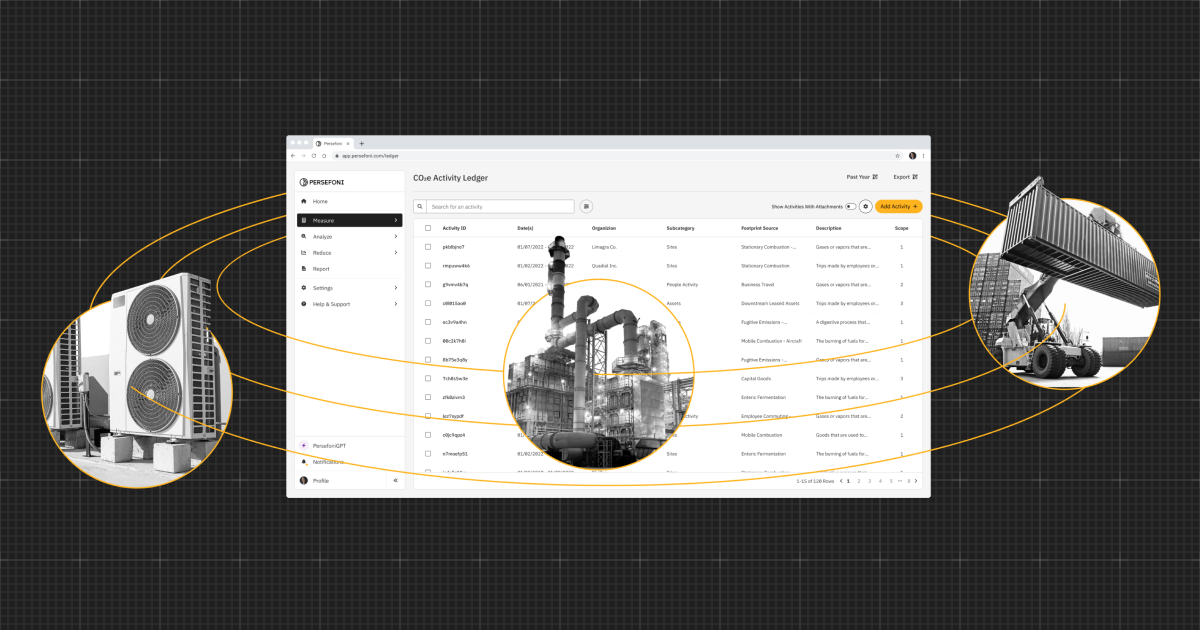Click the Add Activity button
The image size is (1200, 630).
(x=898, y=206)
